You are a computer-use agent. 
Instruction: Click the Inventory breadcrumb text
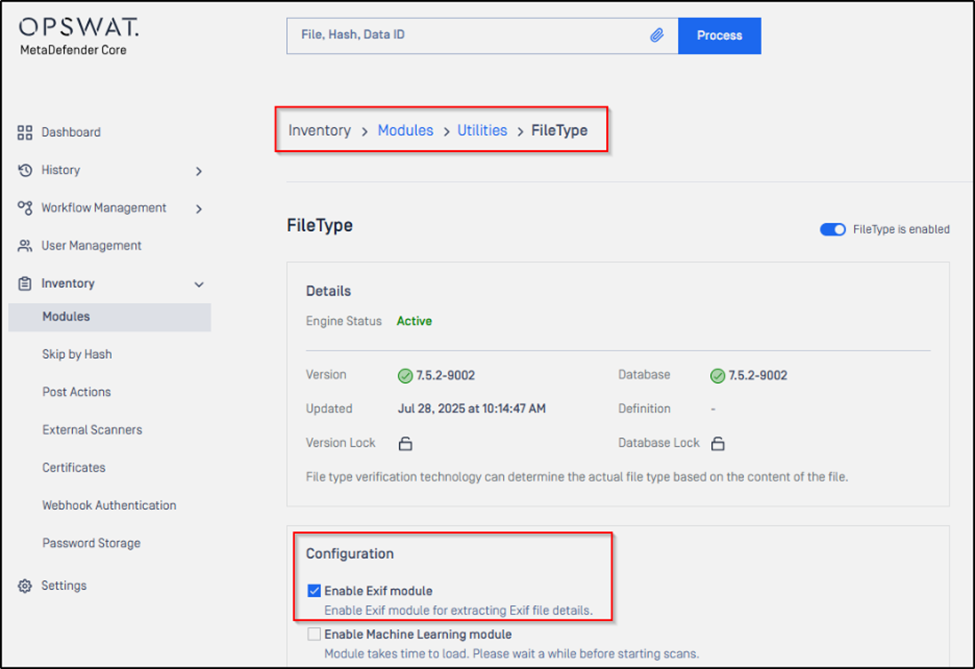pos(320,131)
